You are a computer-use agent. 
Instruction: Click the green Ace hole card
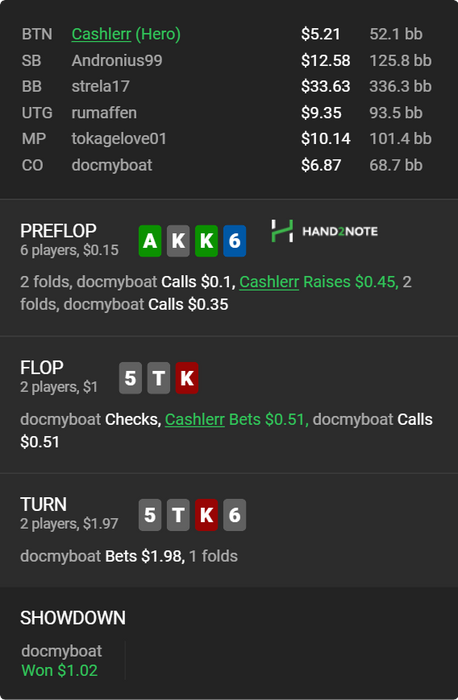(x=150, y=241)
